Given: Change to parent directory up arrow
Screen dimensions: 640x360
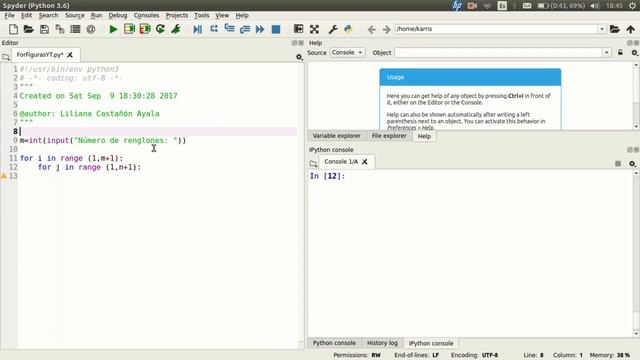Looking at the screenshot, I should click(631, 29).
